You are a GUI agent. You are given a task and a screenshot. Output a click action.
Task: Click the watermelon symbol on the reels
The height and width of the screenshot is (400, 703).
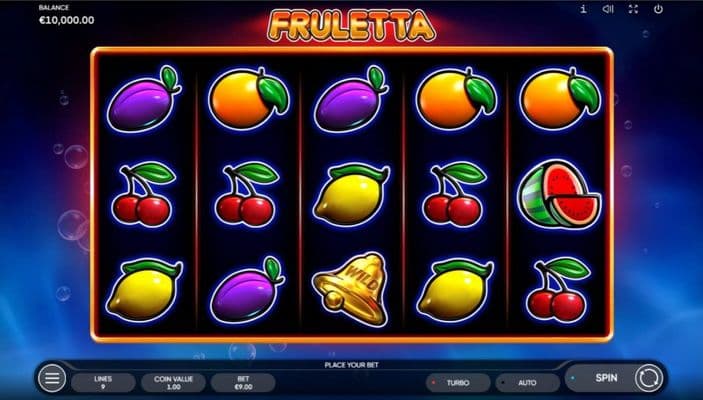pyautogui.click(x=559, y=194)
